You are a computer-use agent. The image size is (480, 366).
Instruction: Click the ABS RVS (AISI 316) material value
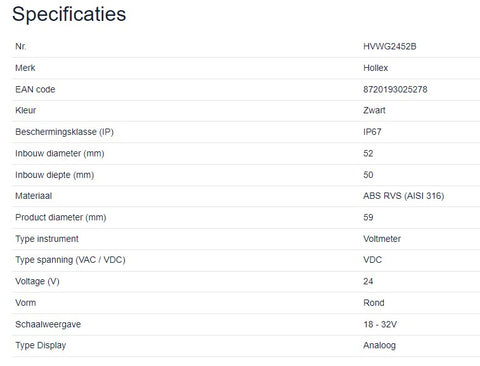coord(404,196)
